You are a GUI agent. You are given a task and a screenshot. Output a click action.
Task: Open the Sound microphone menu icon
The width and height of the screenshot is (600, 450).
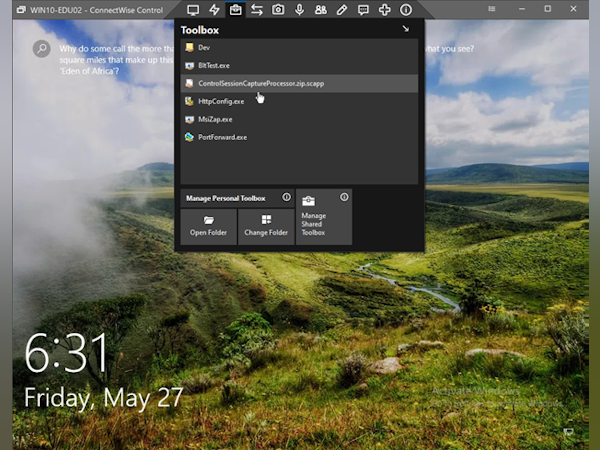point(299,10)
